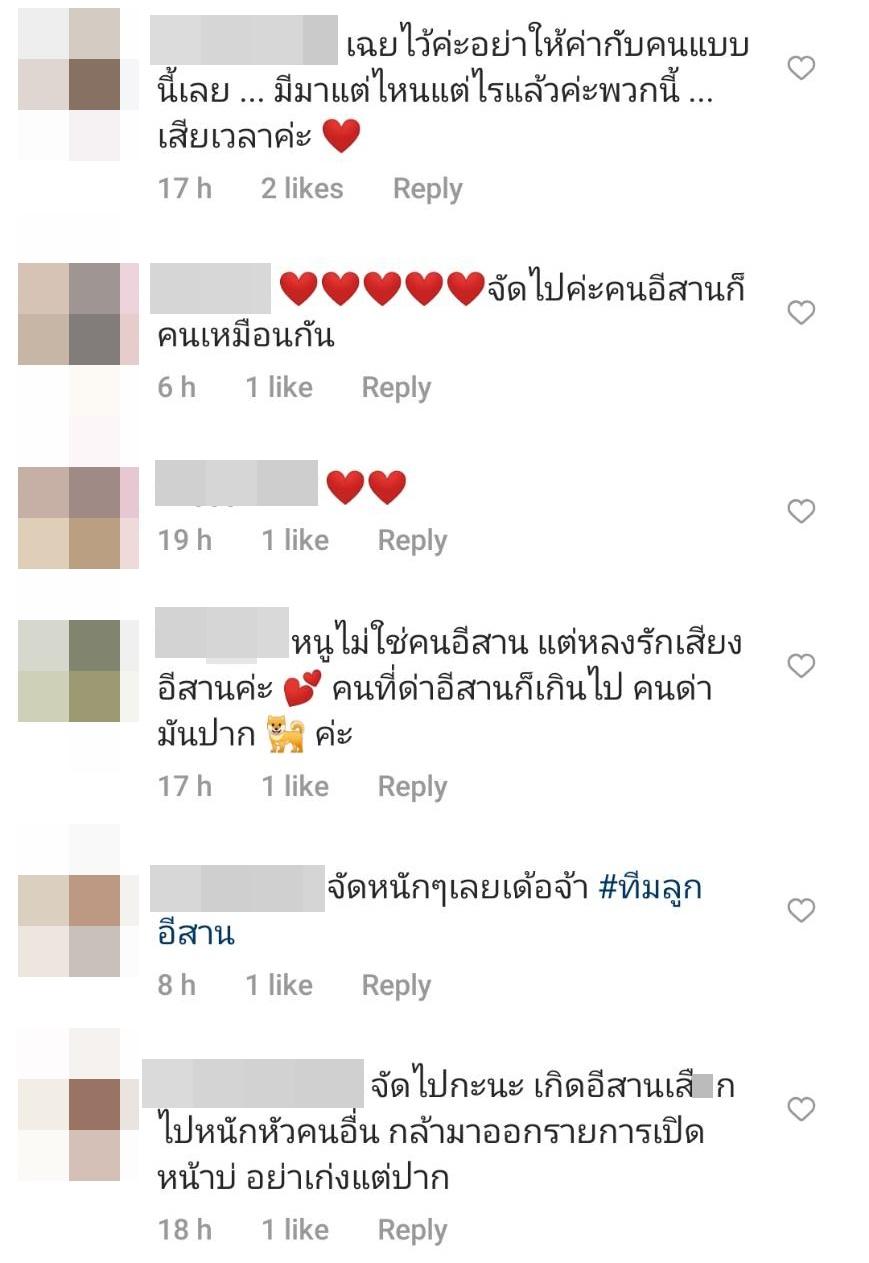Tap the heart on the five red hearts comment
This screenshot has height=1263, width=869.
click(x=801, y=313)
